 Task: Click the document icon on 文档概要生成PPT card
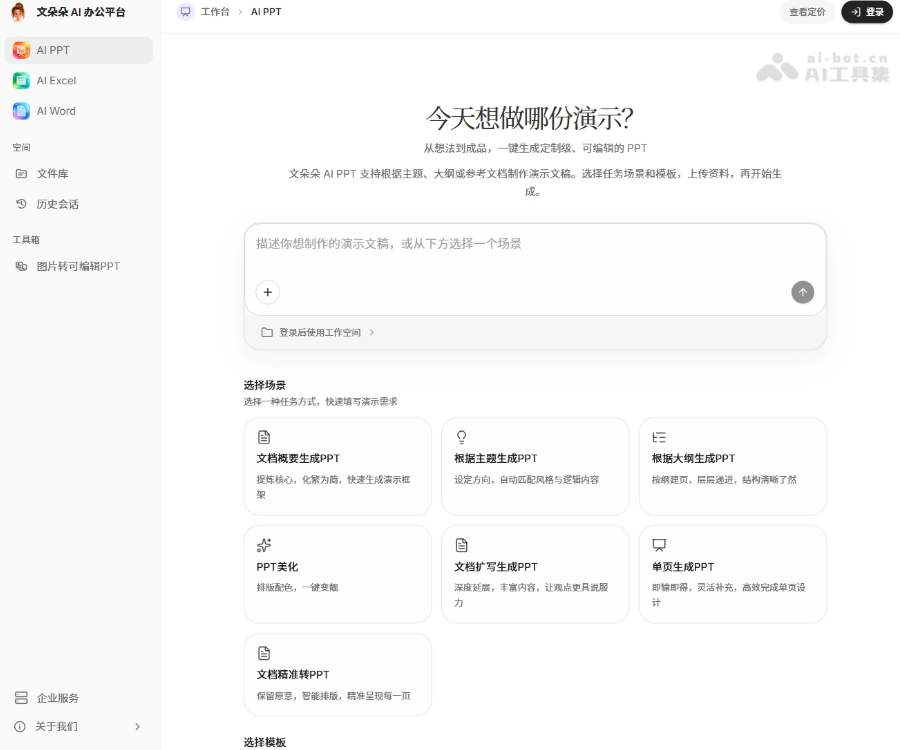(264, 437)
